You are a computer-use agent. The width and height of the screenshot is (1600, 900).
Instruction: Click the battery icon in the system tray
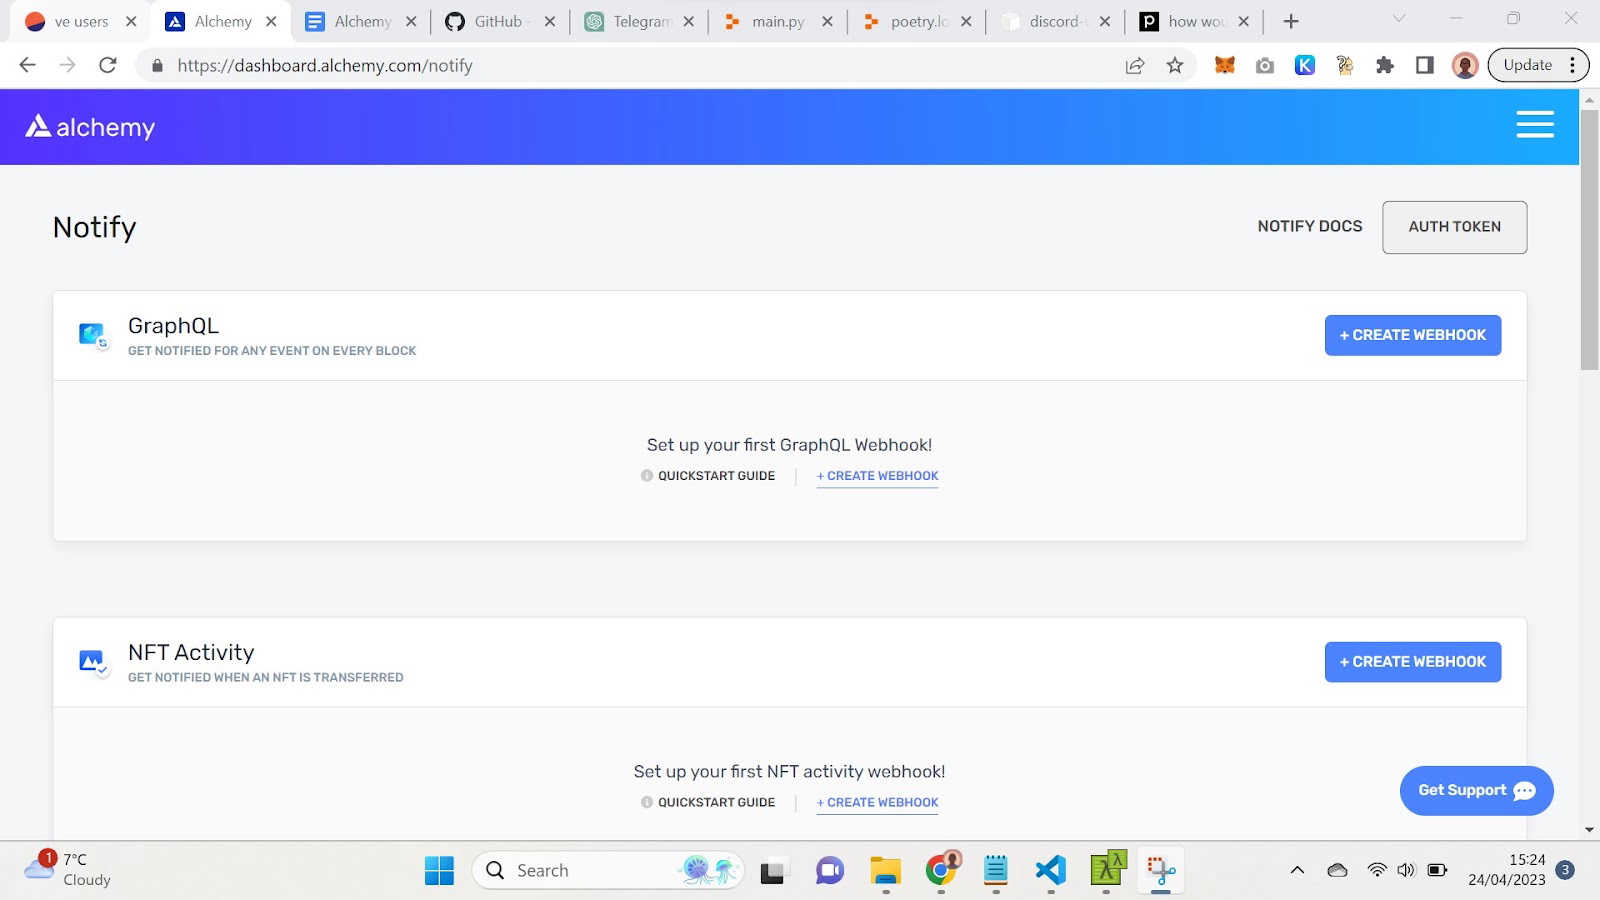(1438, 870)
